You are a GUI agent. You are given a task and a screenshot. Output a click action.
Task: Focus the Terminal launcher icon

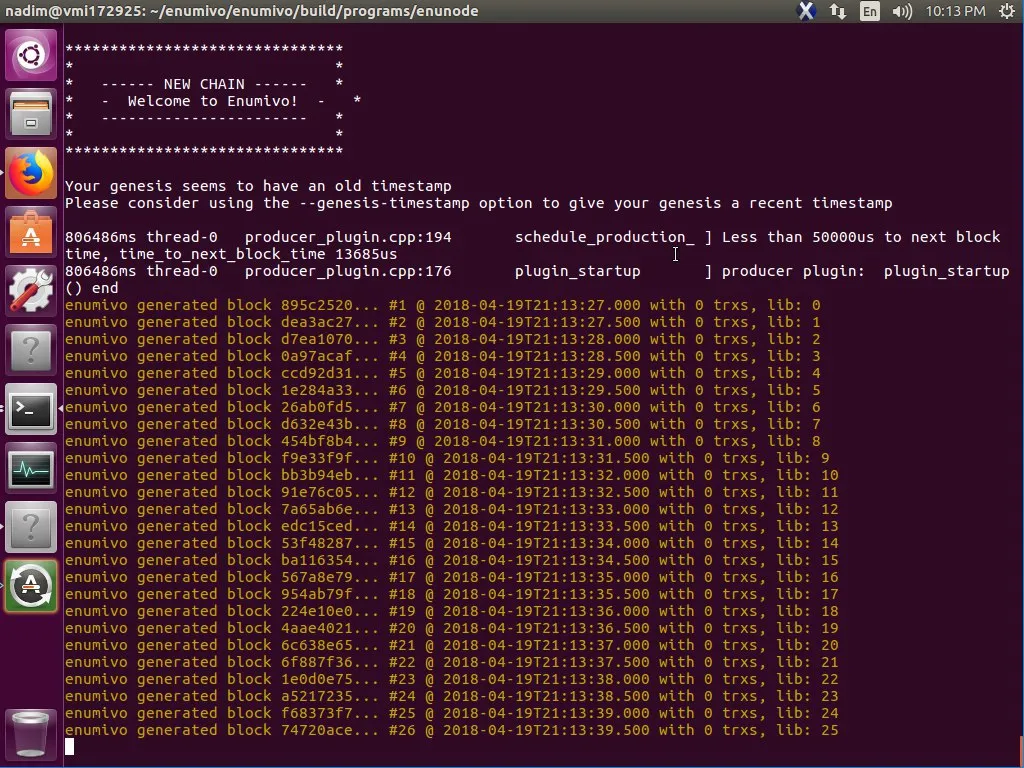(31, 409)
